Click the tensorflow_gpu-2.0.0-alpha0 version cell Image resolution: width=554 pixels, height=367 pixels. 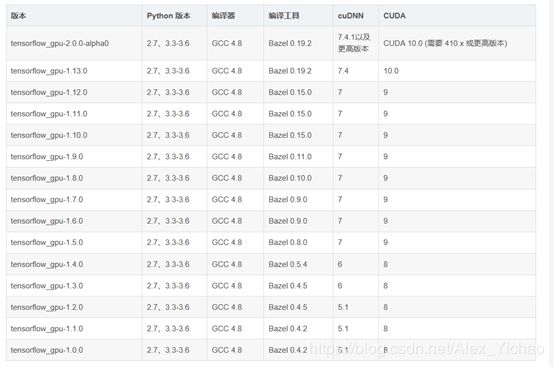tap(60, 43)
